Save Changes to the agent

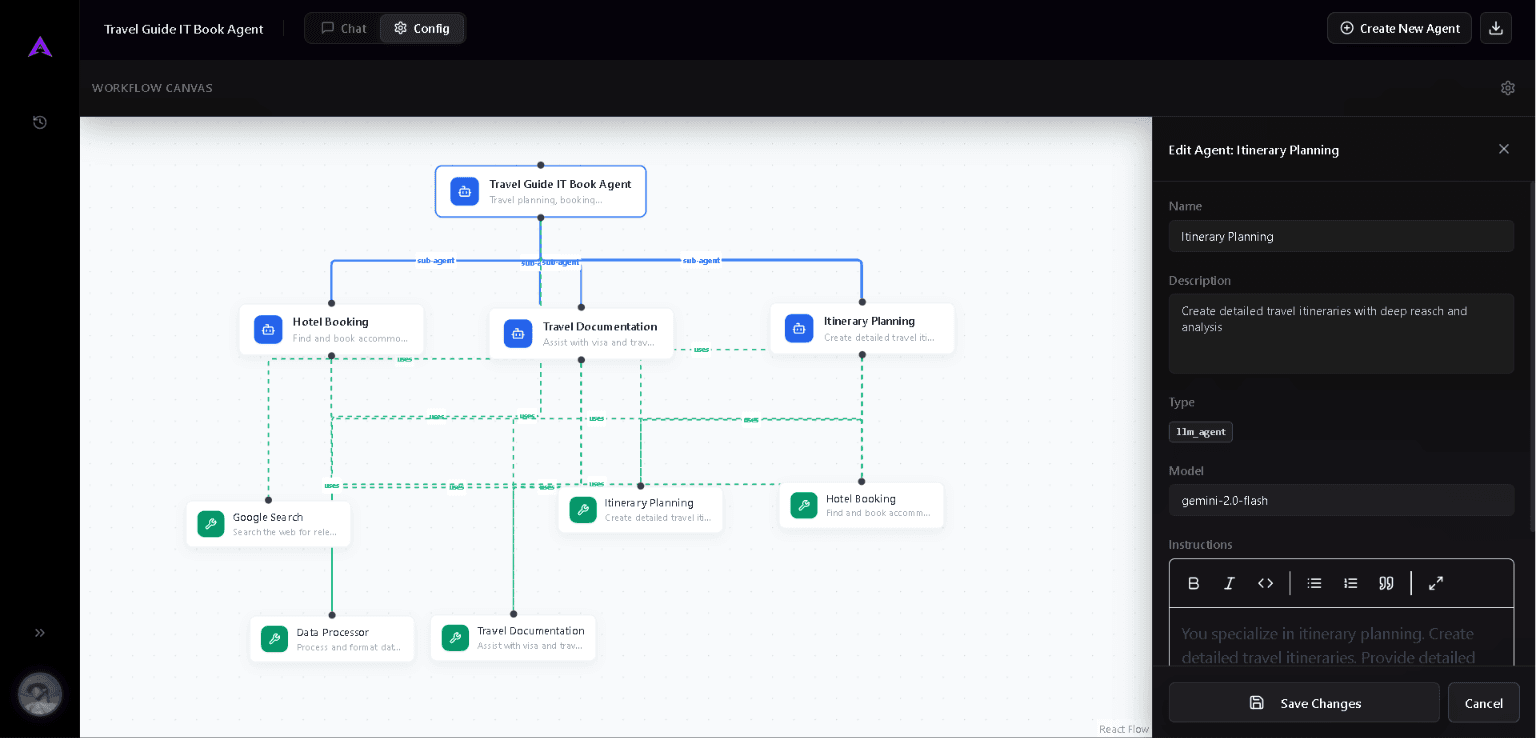point(1304,703)
